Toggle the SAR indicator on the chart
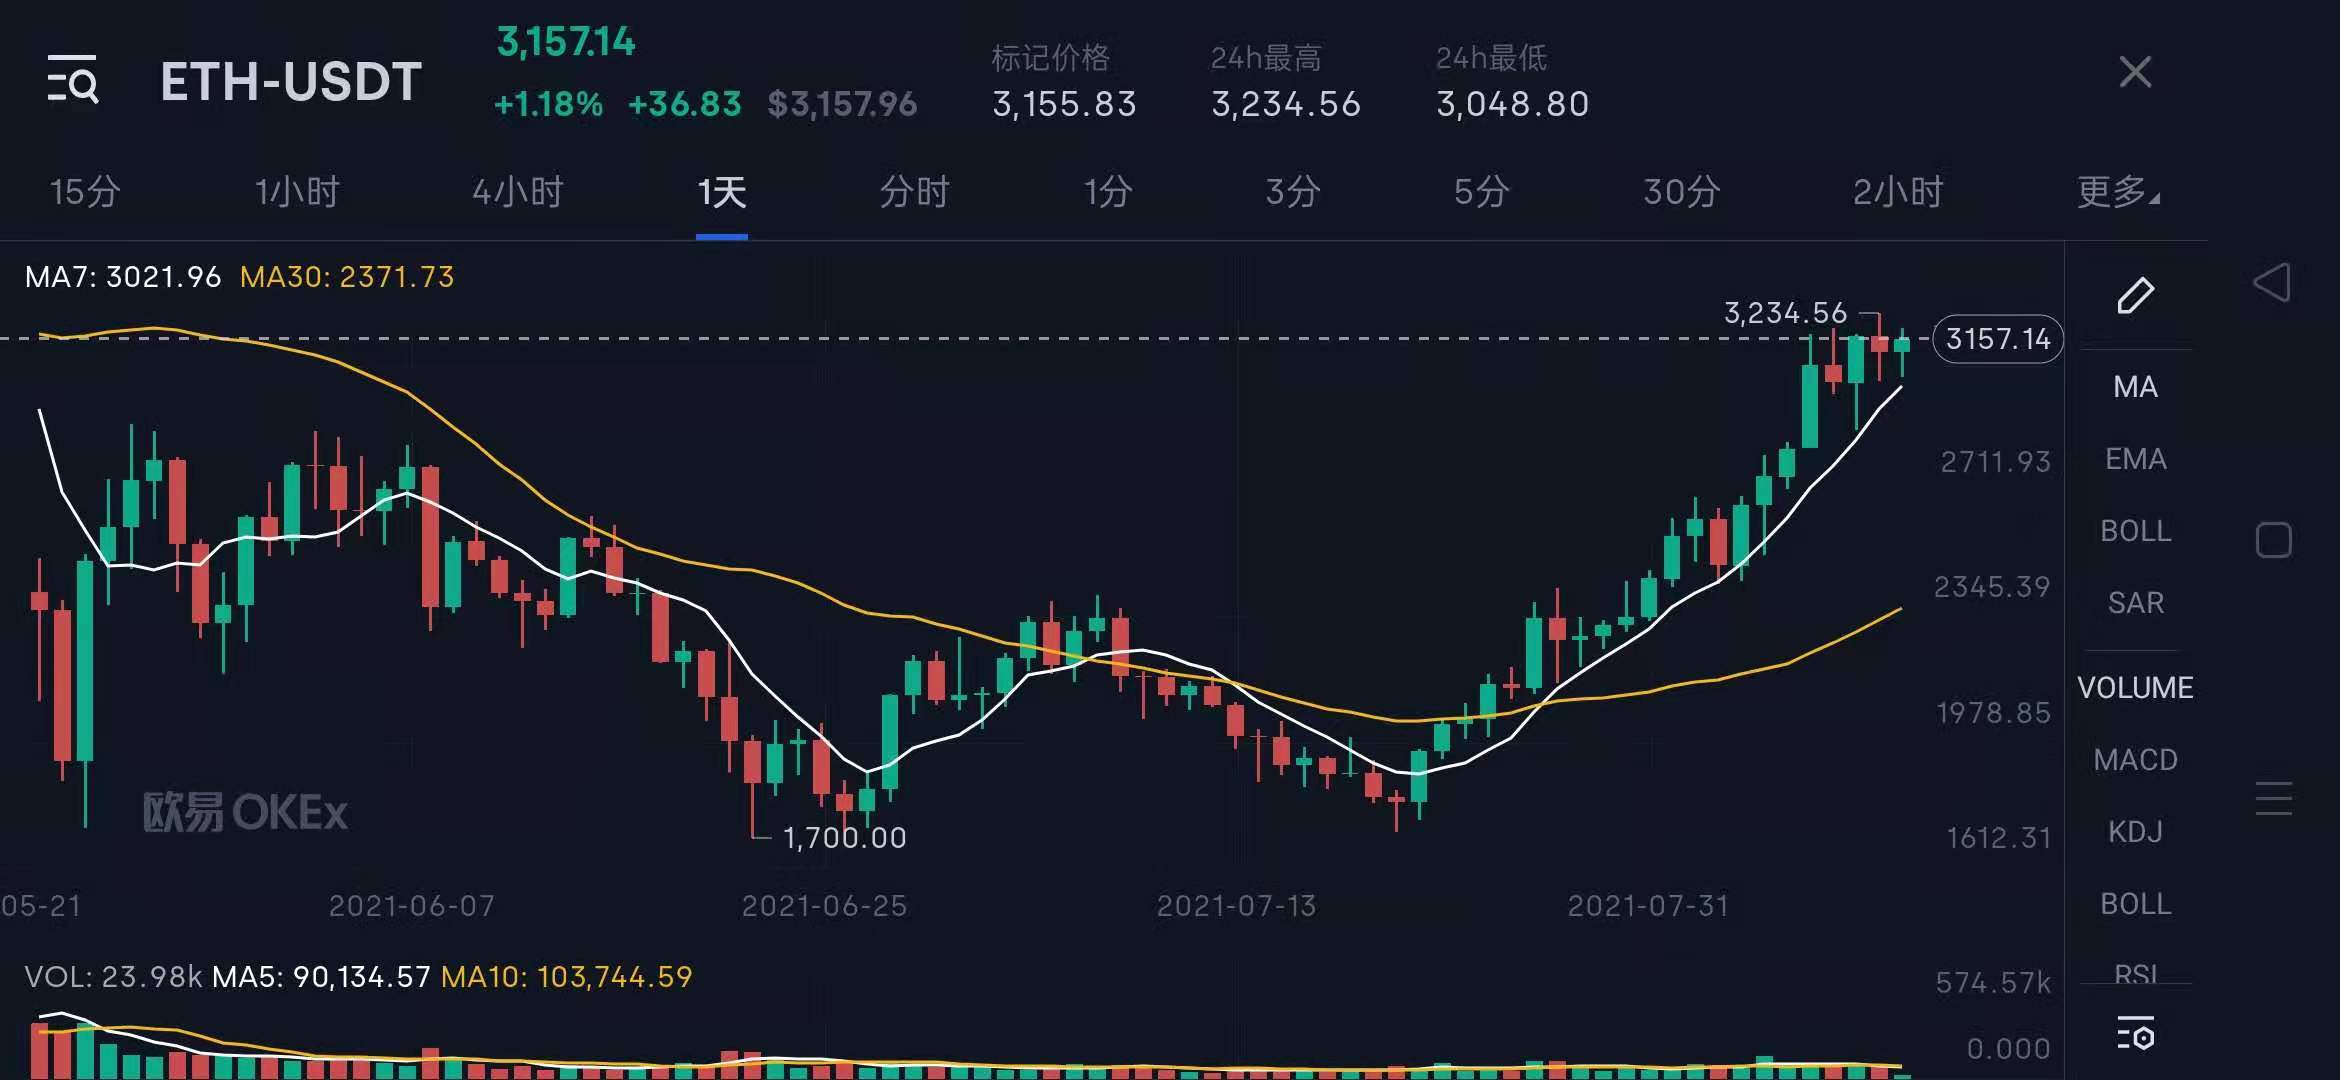This screenshot has height=1080, width=2340. 2135,602
